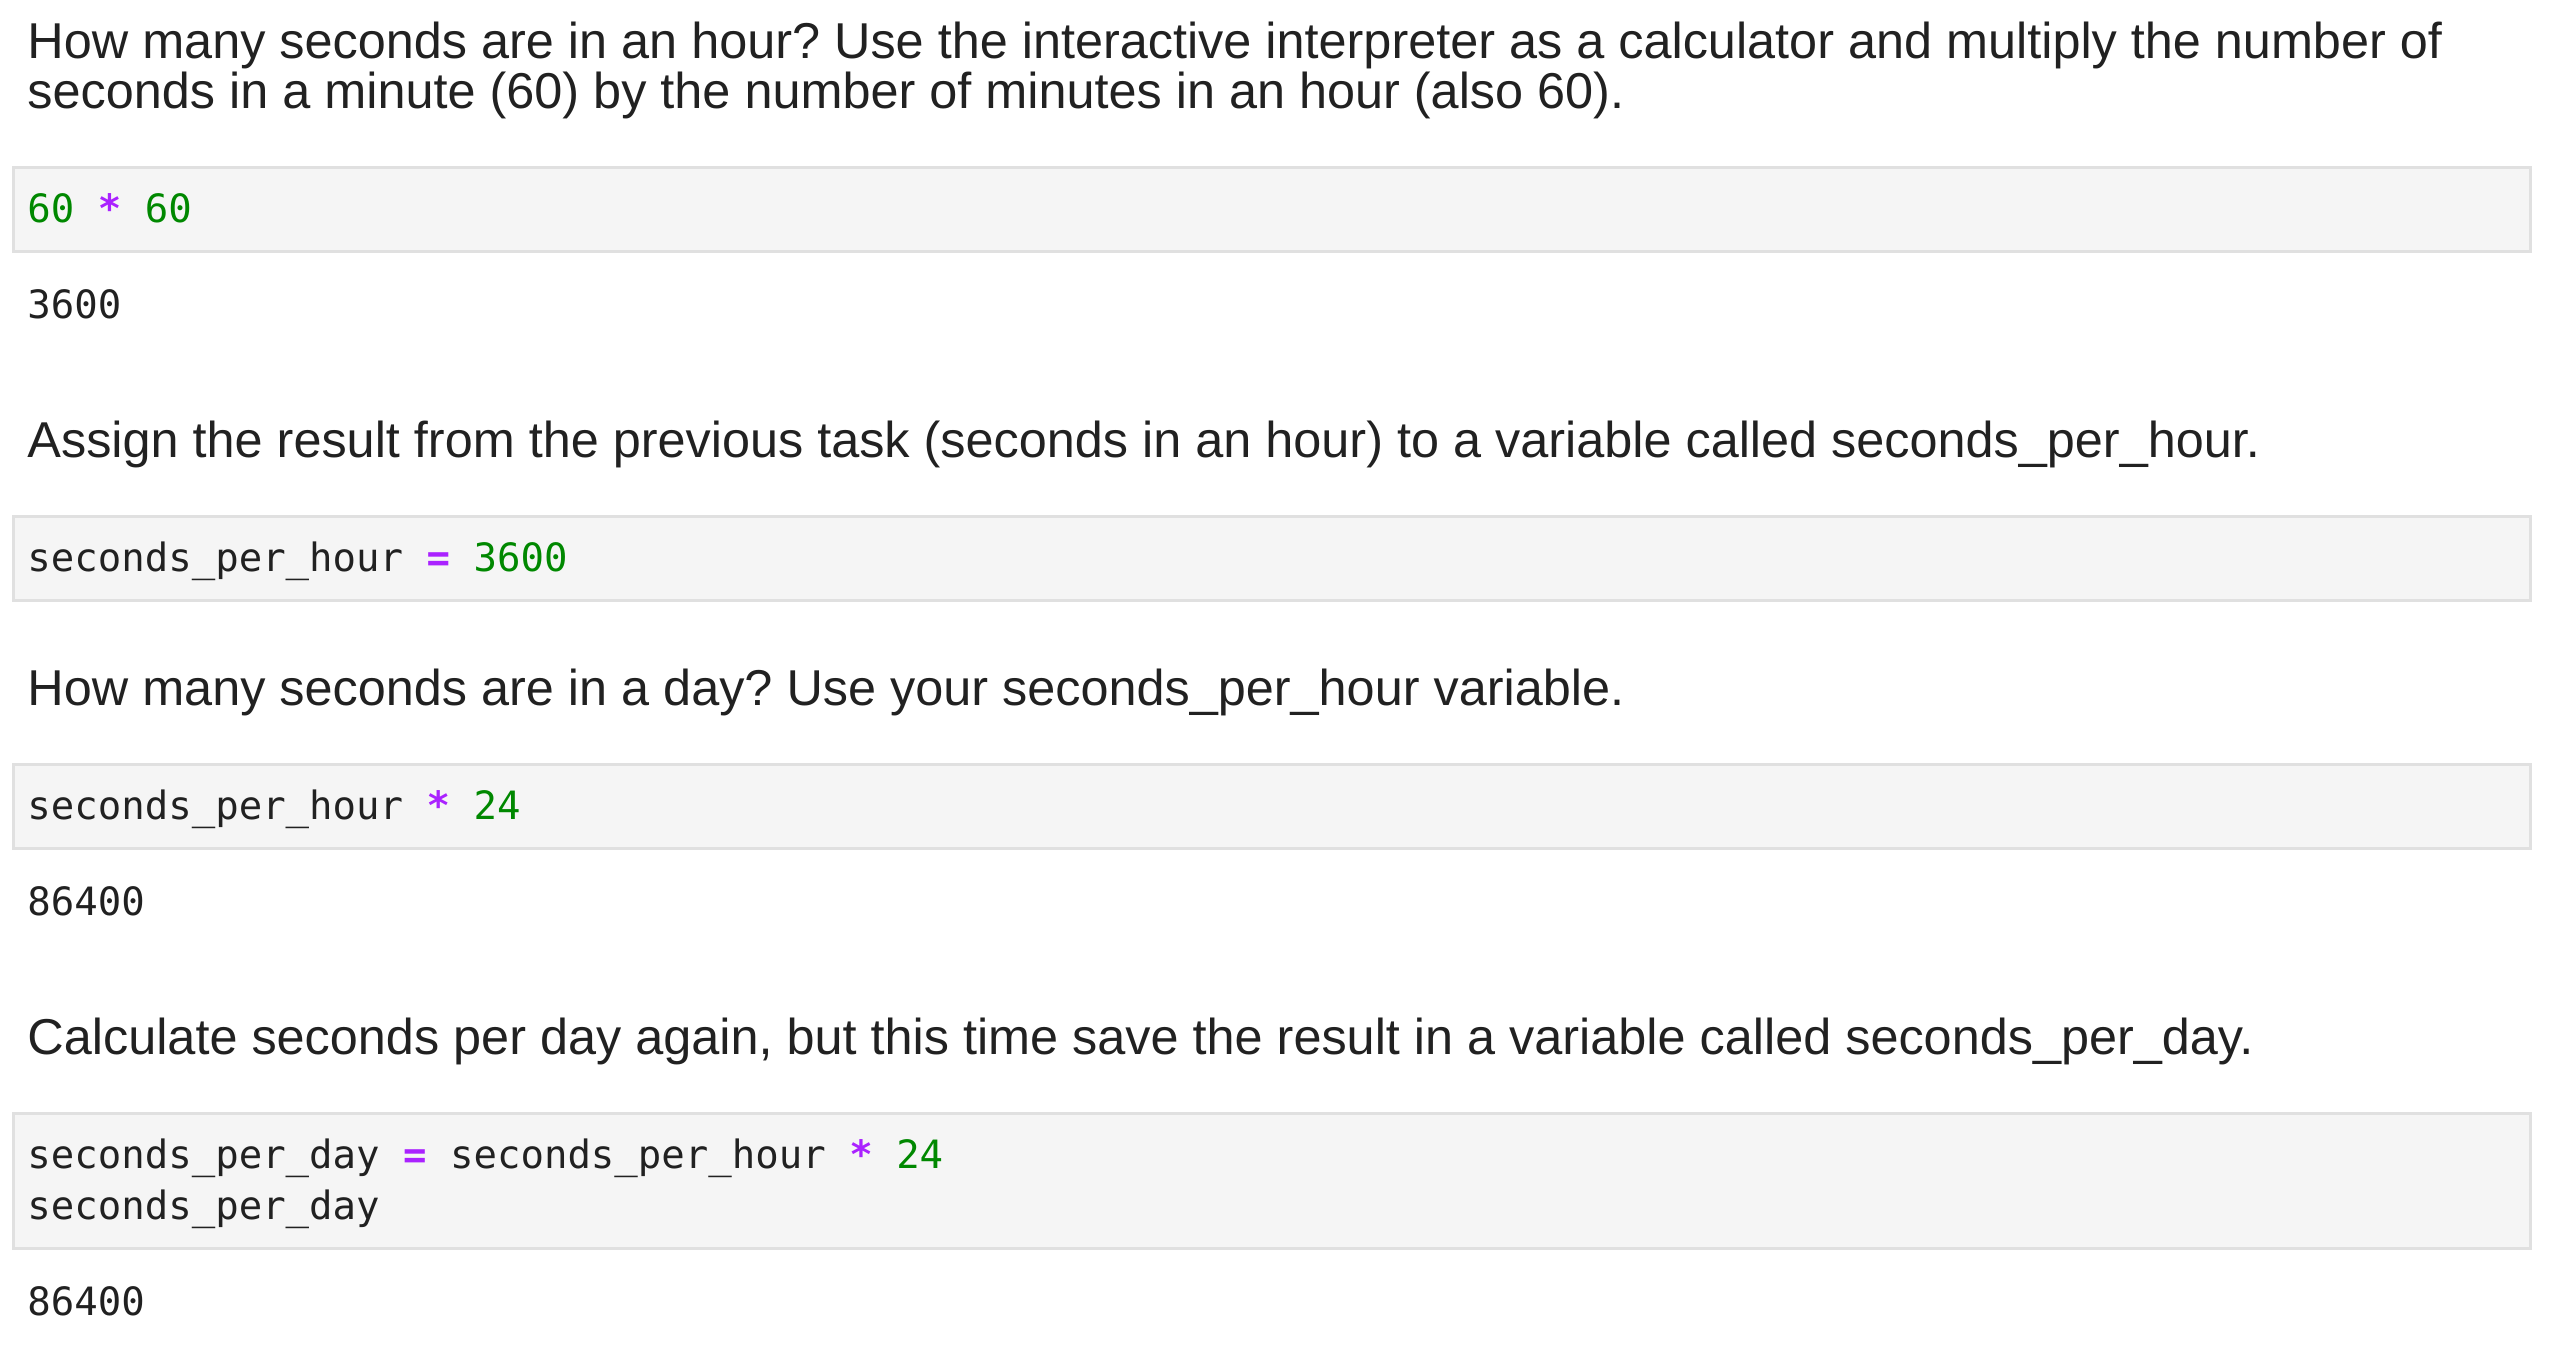Click the seconds_per_day assignment code cell
Screen dimensions: 2574x1353
(x=1270, y=1180)
